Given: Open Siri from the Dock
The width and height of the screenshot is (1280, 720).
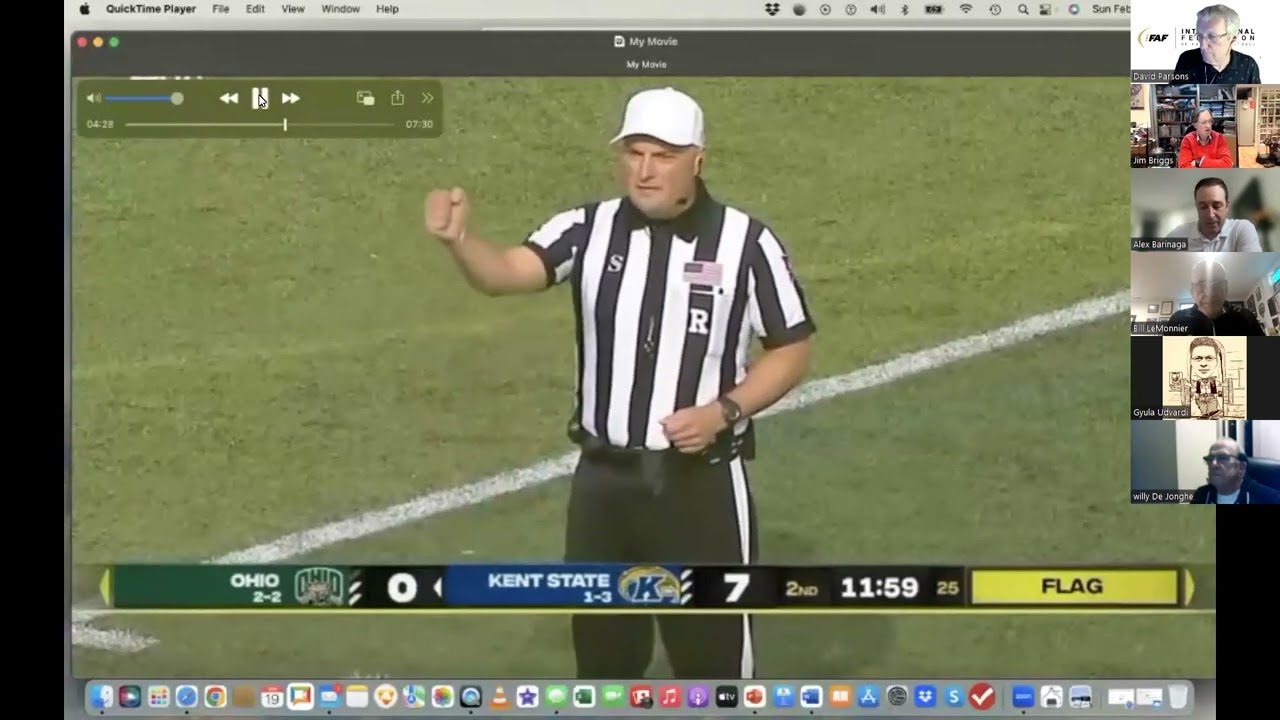Looking at the screenshot, I should coord(130,697).
